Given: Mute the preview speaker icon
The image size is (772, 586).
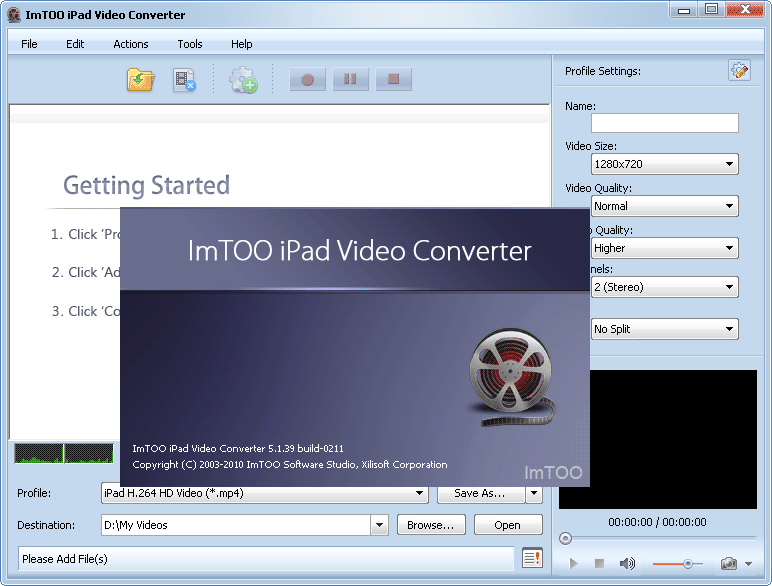Looking at the screenshot, I should (x=627, y=563).
